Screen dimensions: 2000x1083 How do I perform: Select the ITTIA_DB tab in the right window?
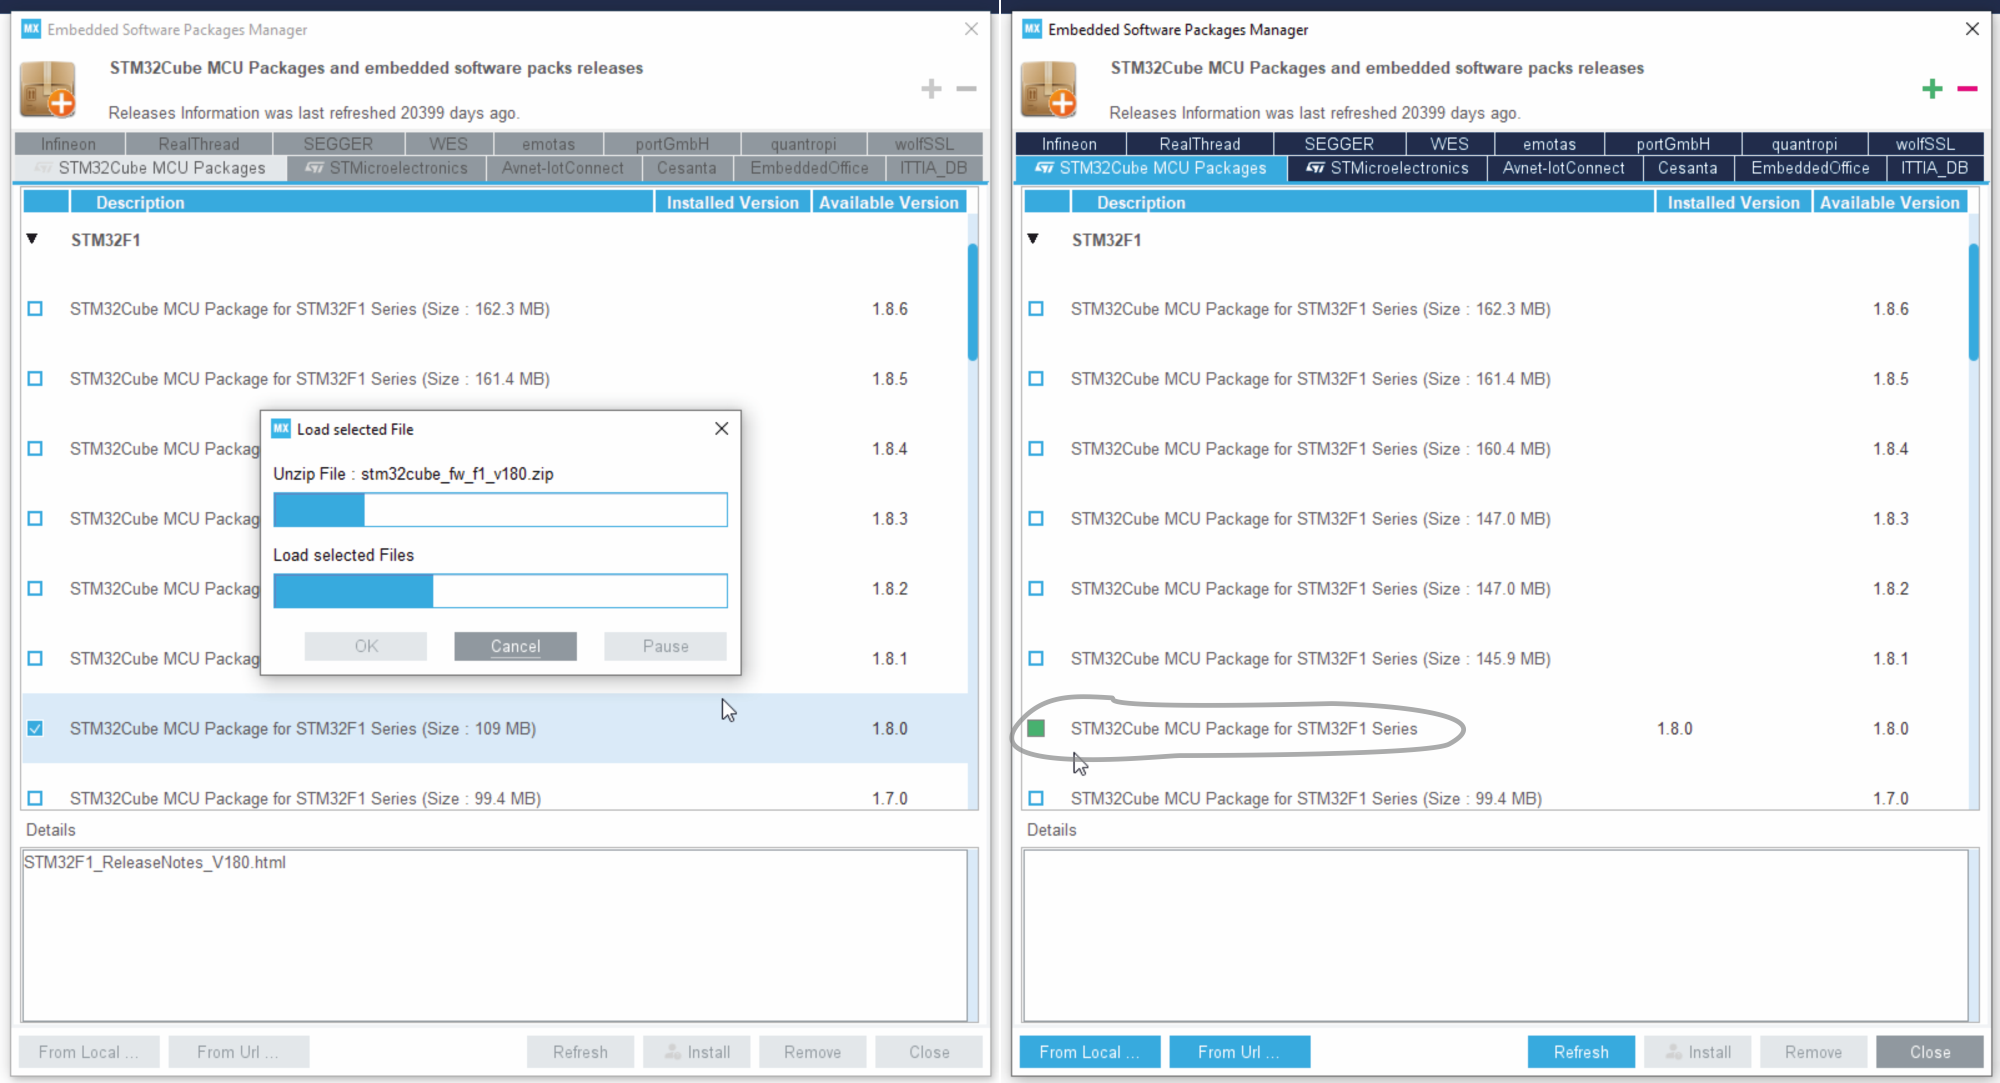(x=1935, y=168)
